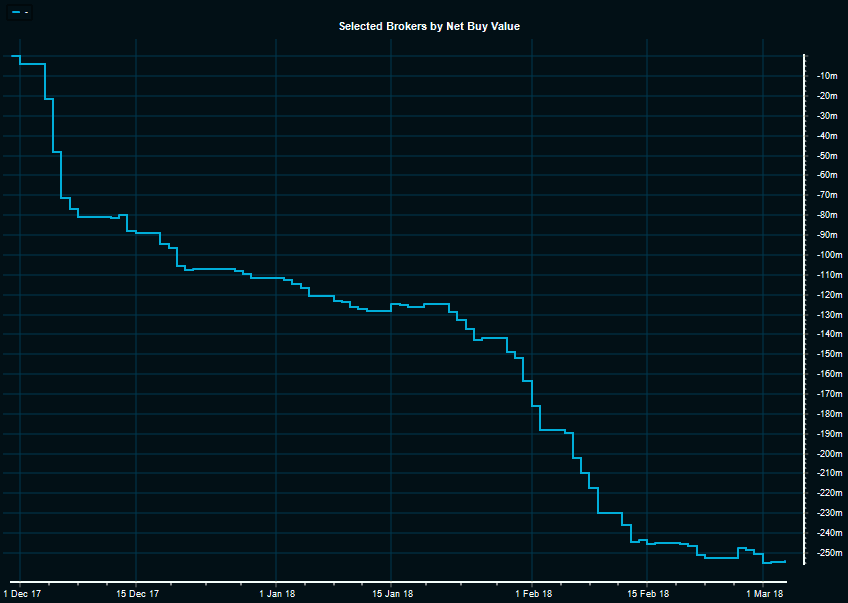This screenshot has height=603, width=848.
Task: Click the '-150m' y-axis label
Action: pos(828,354)
